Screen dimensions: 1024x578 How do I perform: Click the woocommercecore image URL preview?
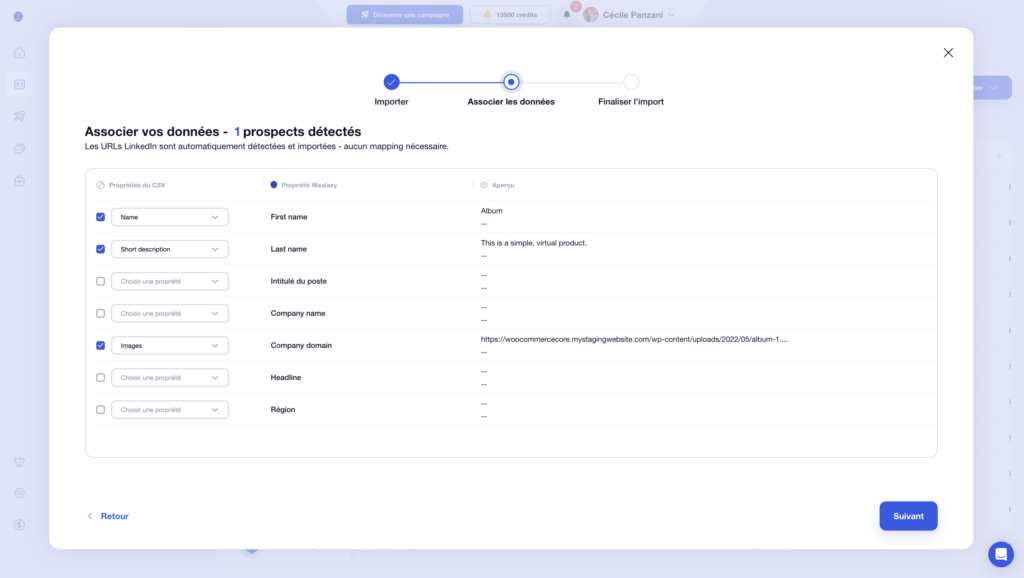634,339
